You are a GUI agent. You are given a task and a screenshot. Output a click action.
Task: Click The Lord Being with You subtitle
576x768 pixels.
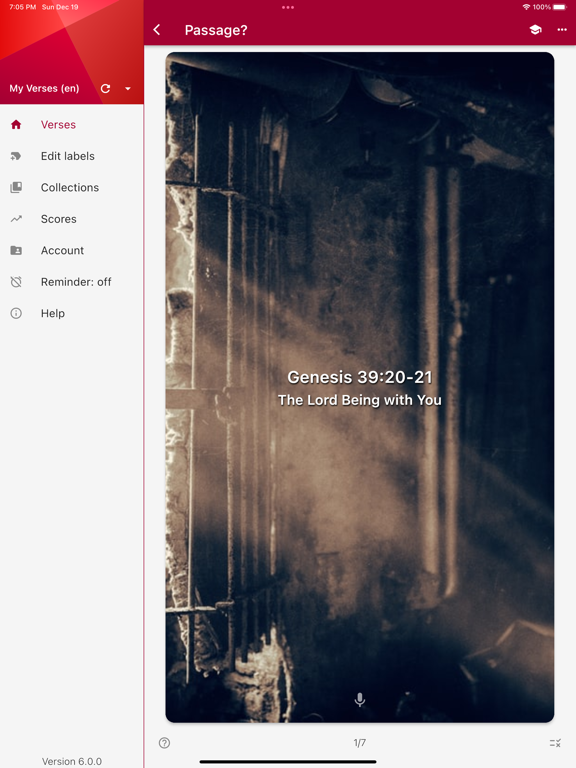tap(360, 400)
